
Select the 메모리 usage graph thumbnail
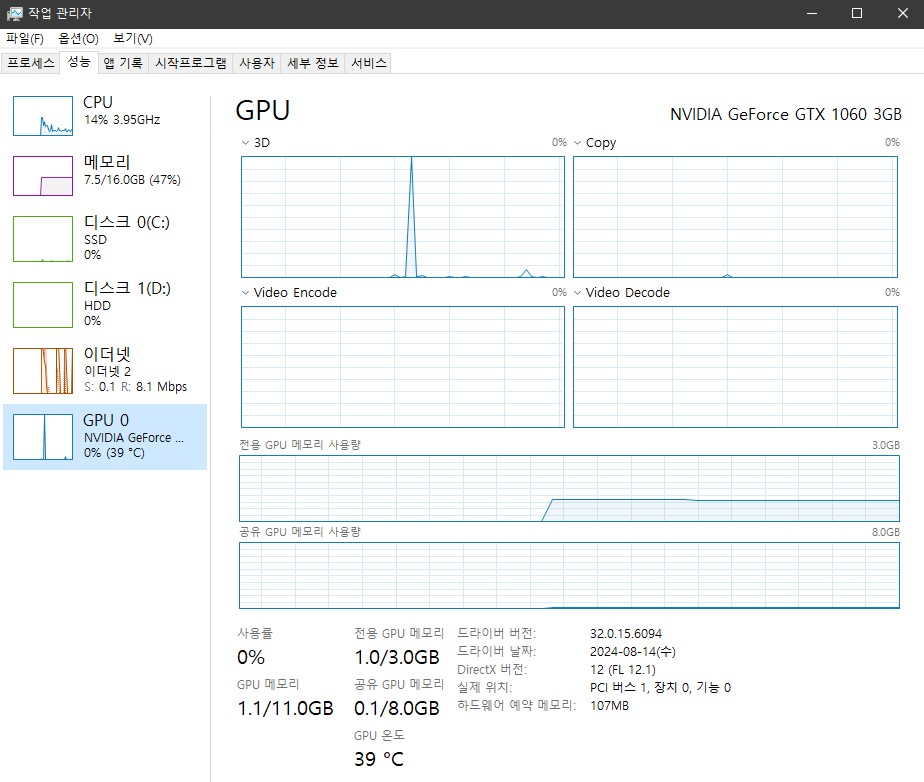(43, 176)
